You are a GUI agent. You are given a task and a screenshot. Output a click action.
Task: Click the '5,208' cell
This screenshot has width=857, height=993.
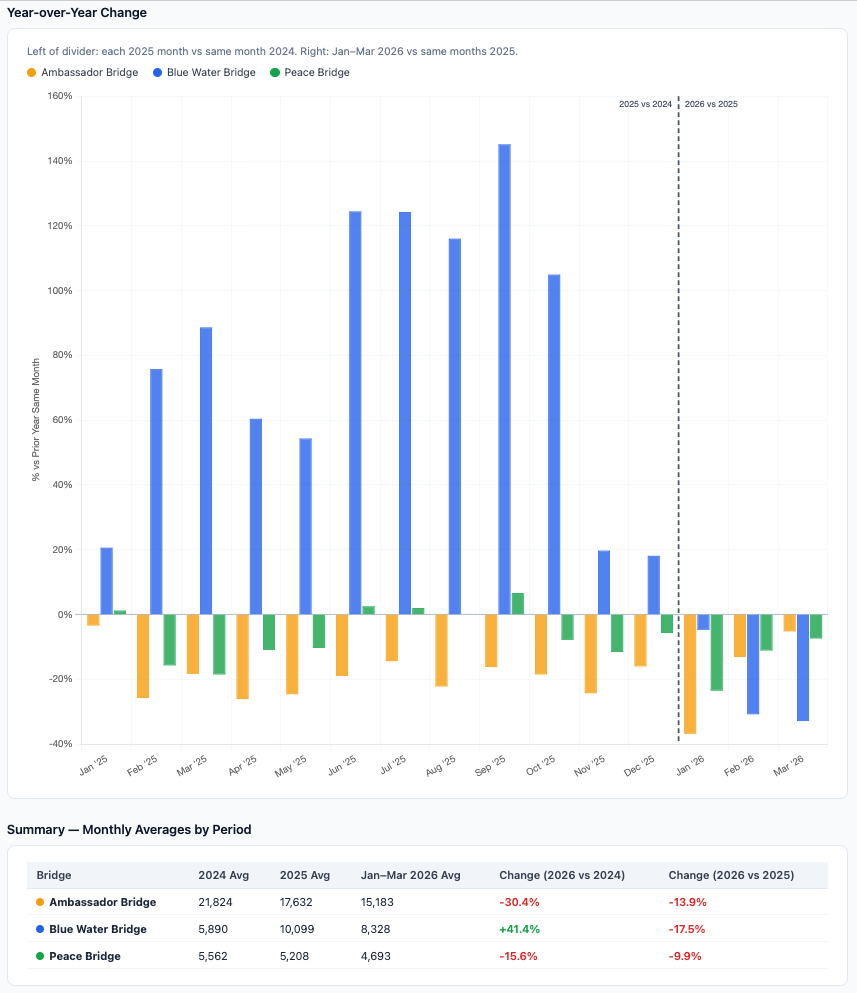[295, 956]
